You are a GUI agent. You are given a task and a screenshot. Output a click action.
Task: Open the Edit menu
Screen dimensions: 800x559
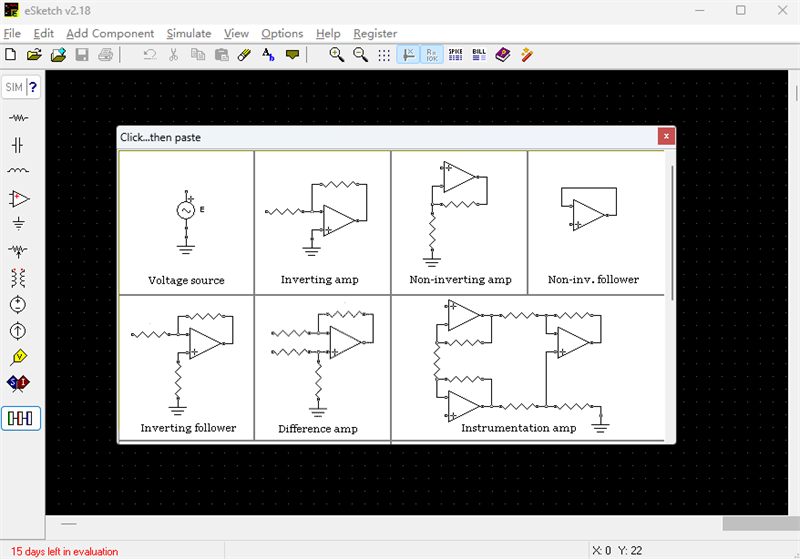click(x=43, y=34)
